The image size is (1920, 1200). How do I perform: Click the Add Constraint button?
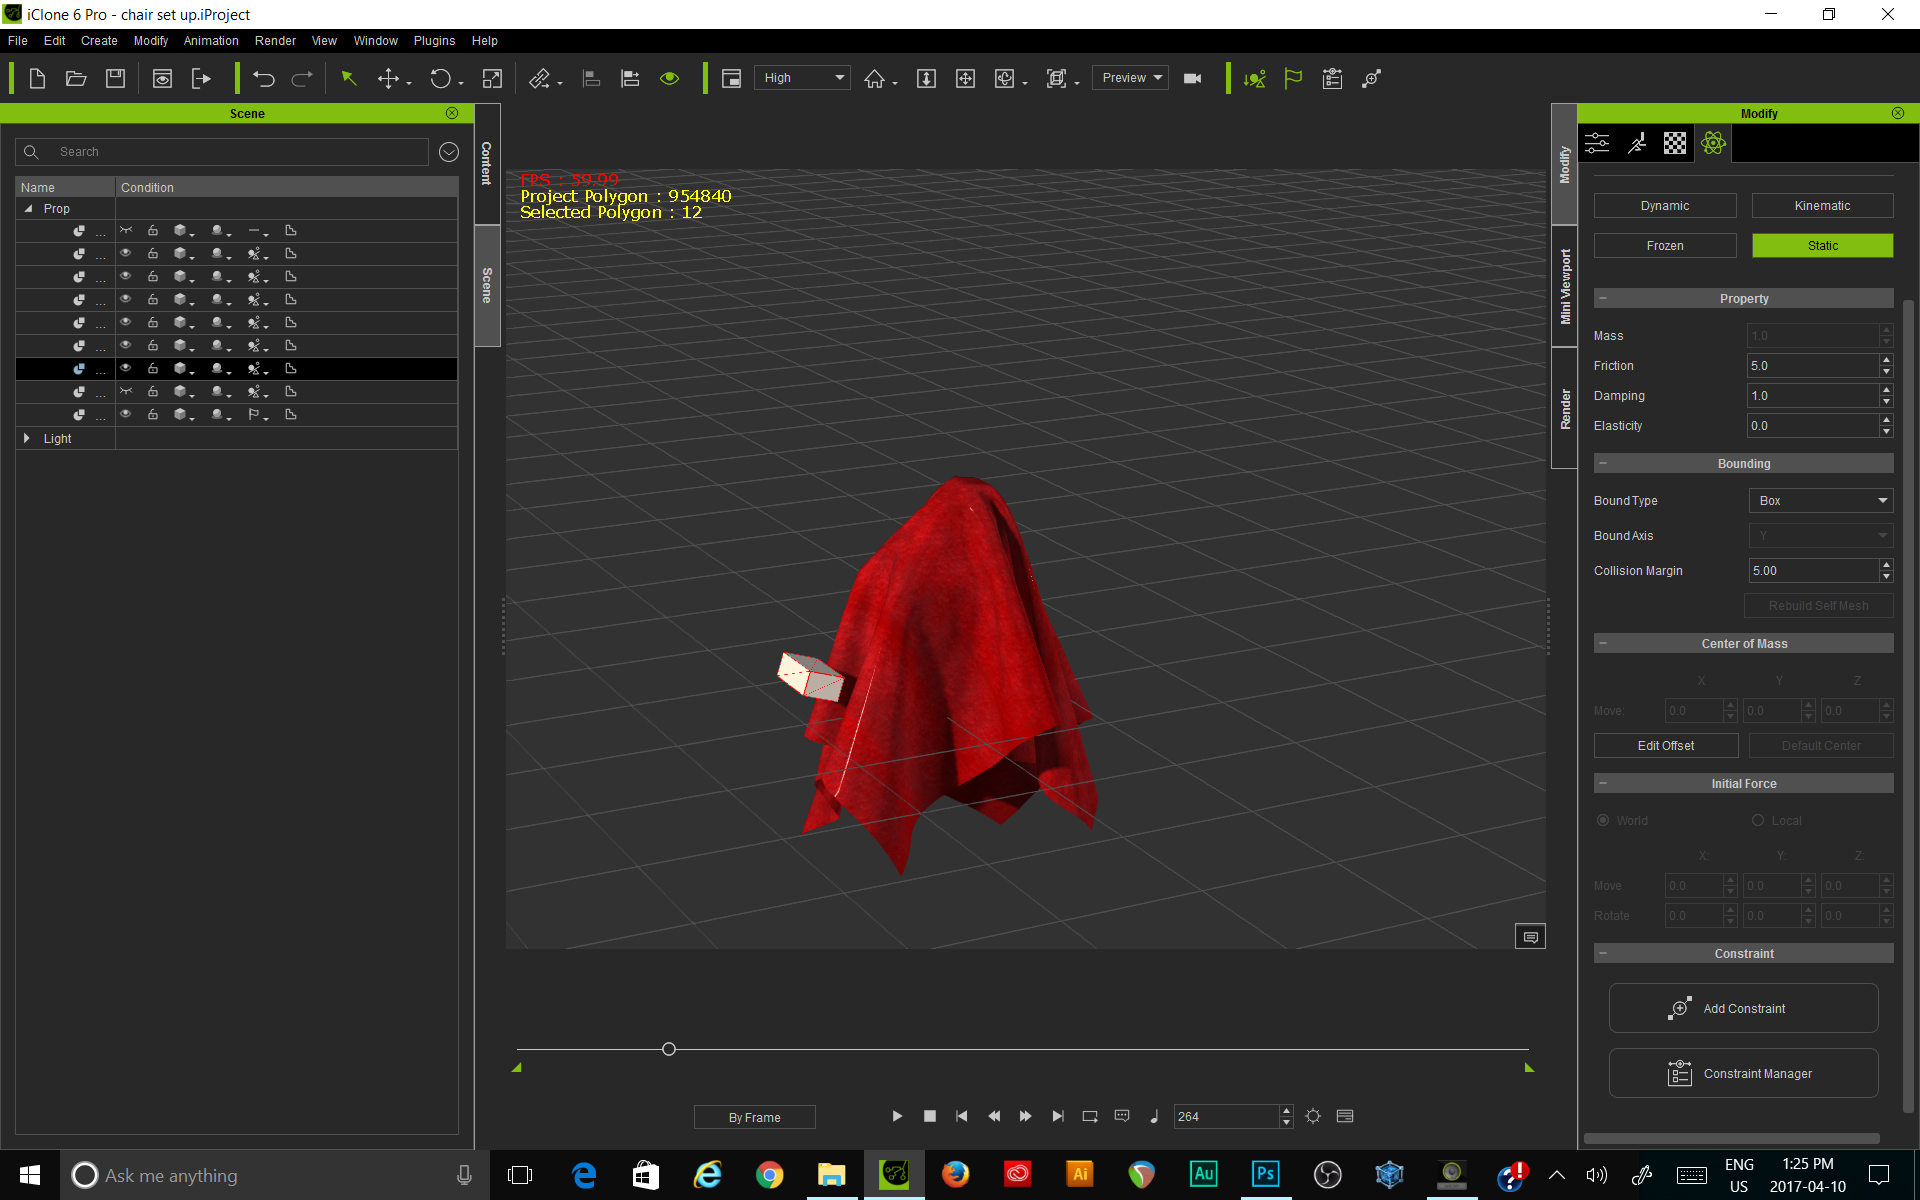1743,1008
